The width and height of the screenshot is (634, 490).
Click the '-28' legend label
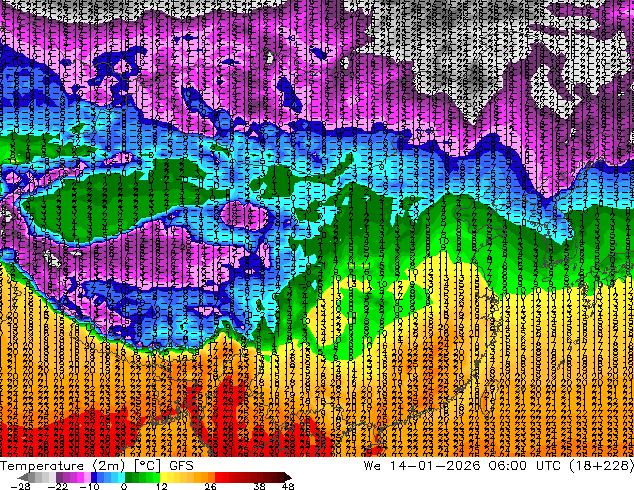[x=20, y=486]
